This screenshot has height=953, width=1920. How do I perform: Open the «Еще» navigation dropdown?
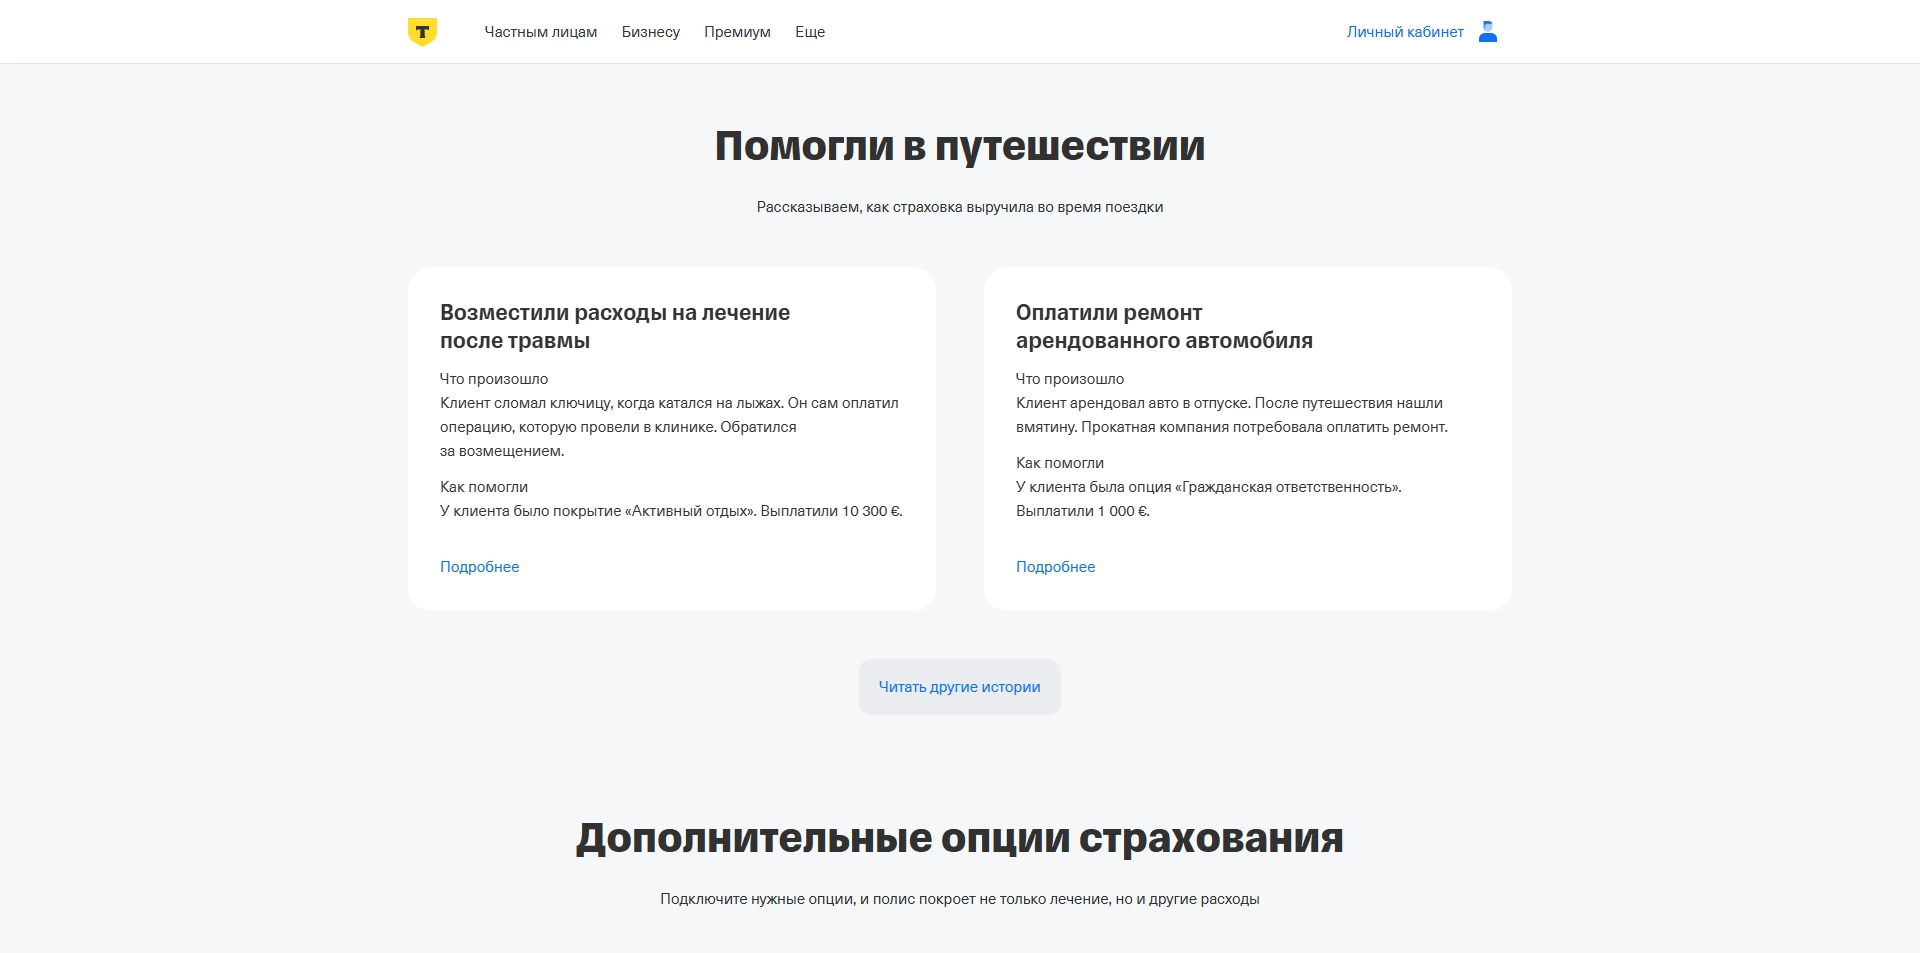pyautogui.click(x=810, y=32)
